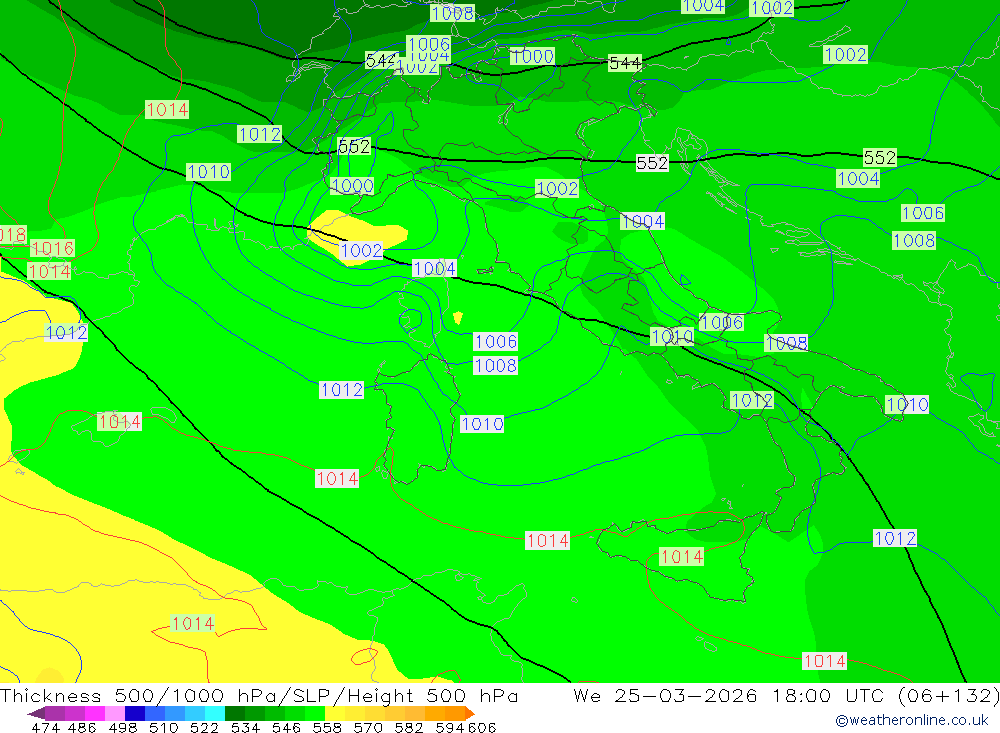Click the 1008 label at the very top edge
1000x733 pixels.
pyautogui.click(x=453, y=13)
